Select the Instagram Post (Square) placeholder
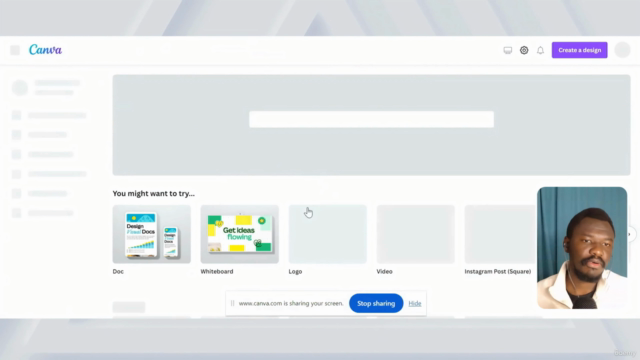The image size is (640, 360). 500,234
